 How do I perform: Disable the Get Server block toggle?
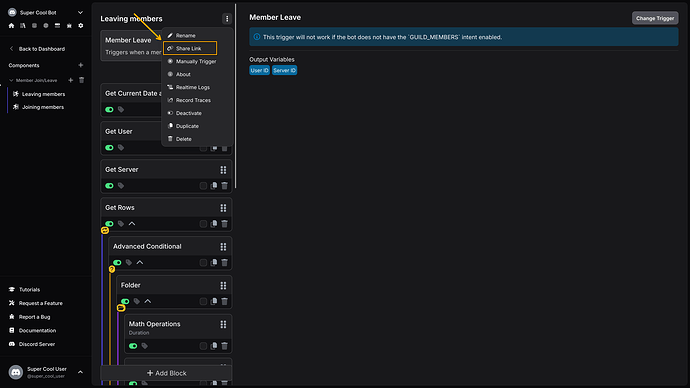(x=109, y=186)
